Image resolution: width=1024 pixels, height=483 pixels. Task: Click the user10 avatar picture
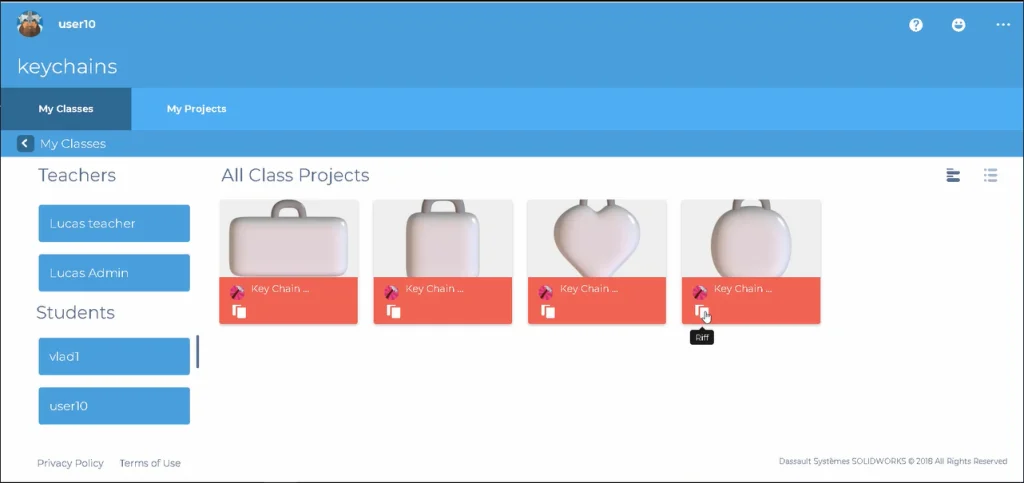pyautogui.click(x=30, y=24)
